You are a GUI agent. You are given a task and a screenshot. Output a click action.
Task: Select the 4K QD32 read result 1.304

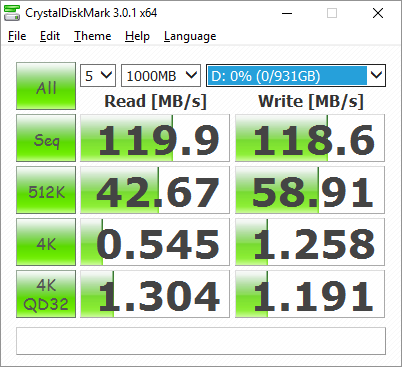155,294
